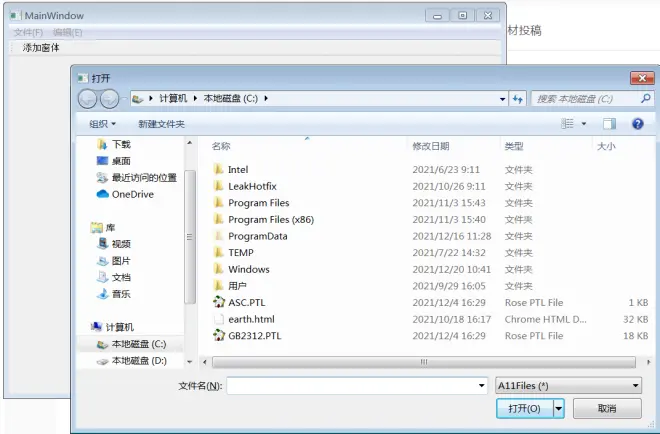Image resolution: width=660 pixels, height=434 pixels.
Task: Click the 图片 library icon
Action: [103, 261]
